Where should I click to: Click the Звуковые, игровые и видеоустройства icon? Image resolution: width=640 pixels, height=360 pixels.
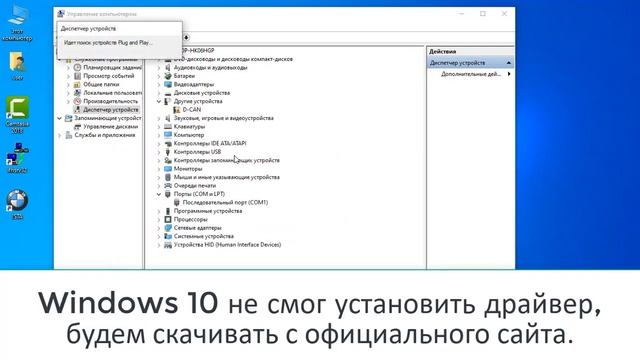168,118
